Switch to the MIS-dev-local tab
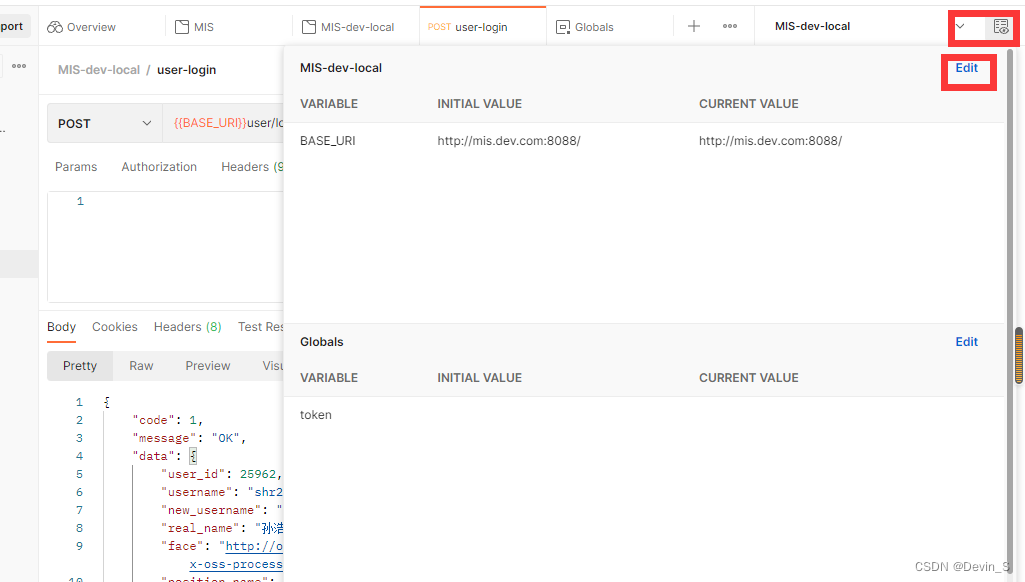The height and width of the screenshot is (582, 1025). click(348, 27)
